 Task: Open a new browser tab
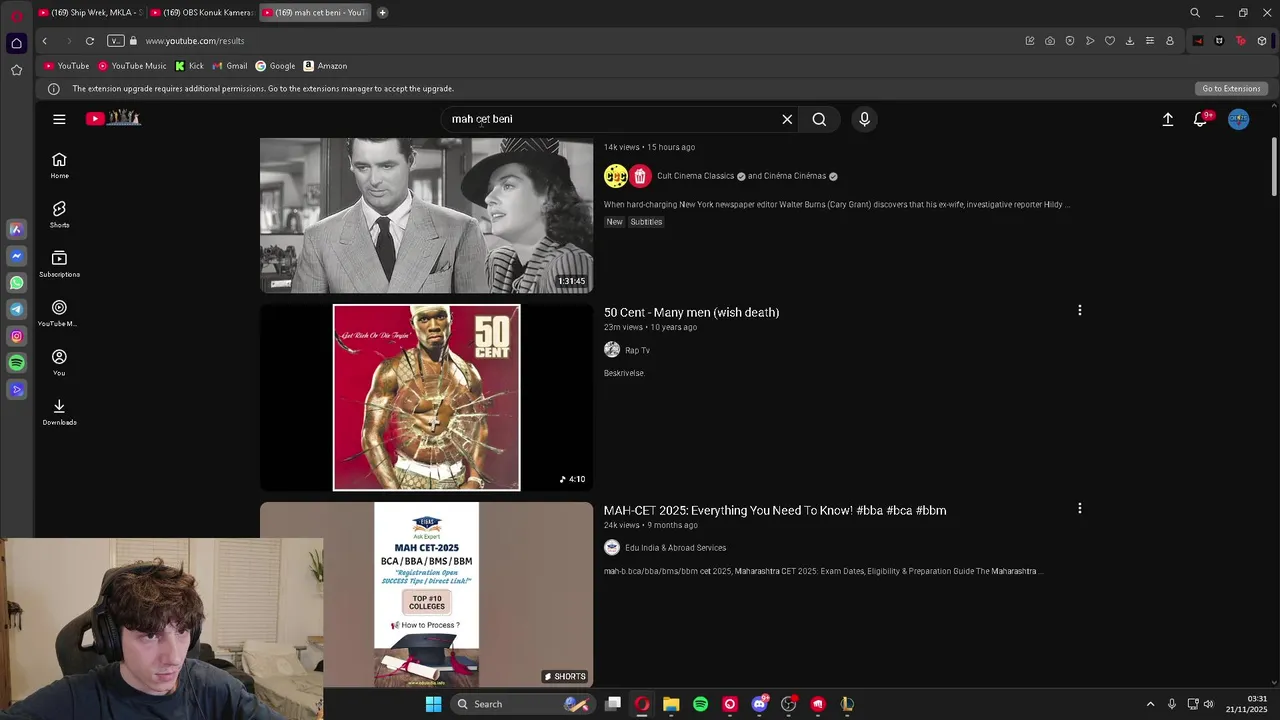point(382,13)
